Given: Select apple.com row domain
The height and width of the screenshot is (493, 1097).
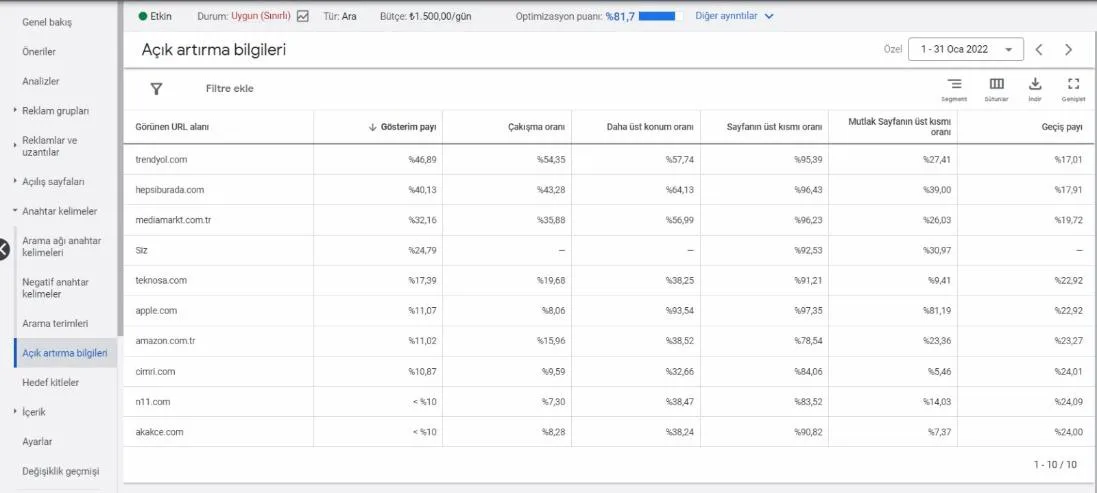Looking at the screenshot, I should coord(156,310).
